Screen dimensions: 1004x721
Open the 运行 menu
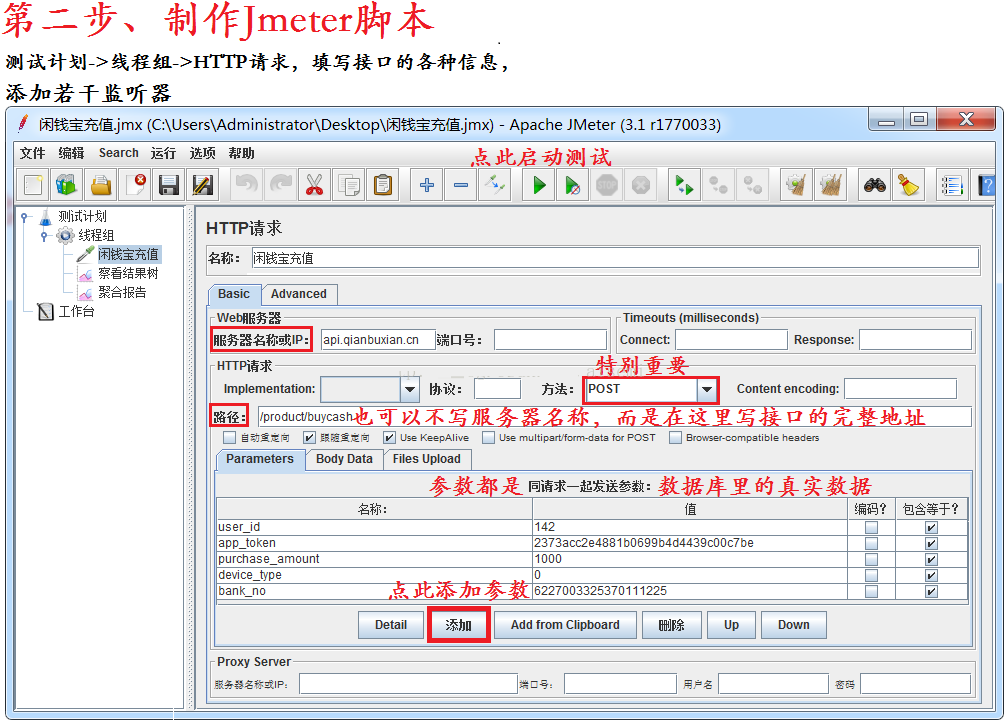tap(163, 153)
